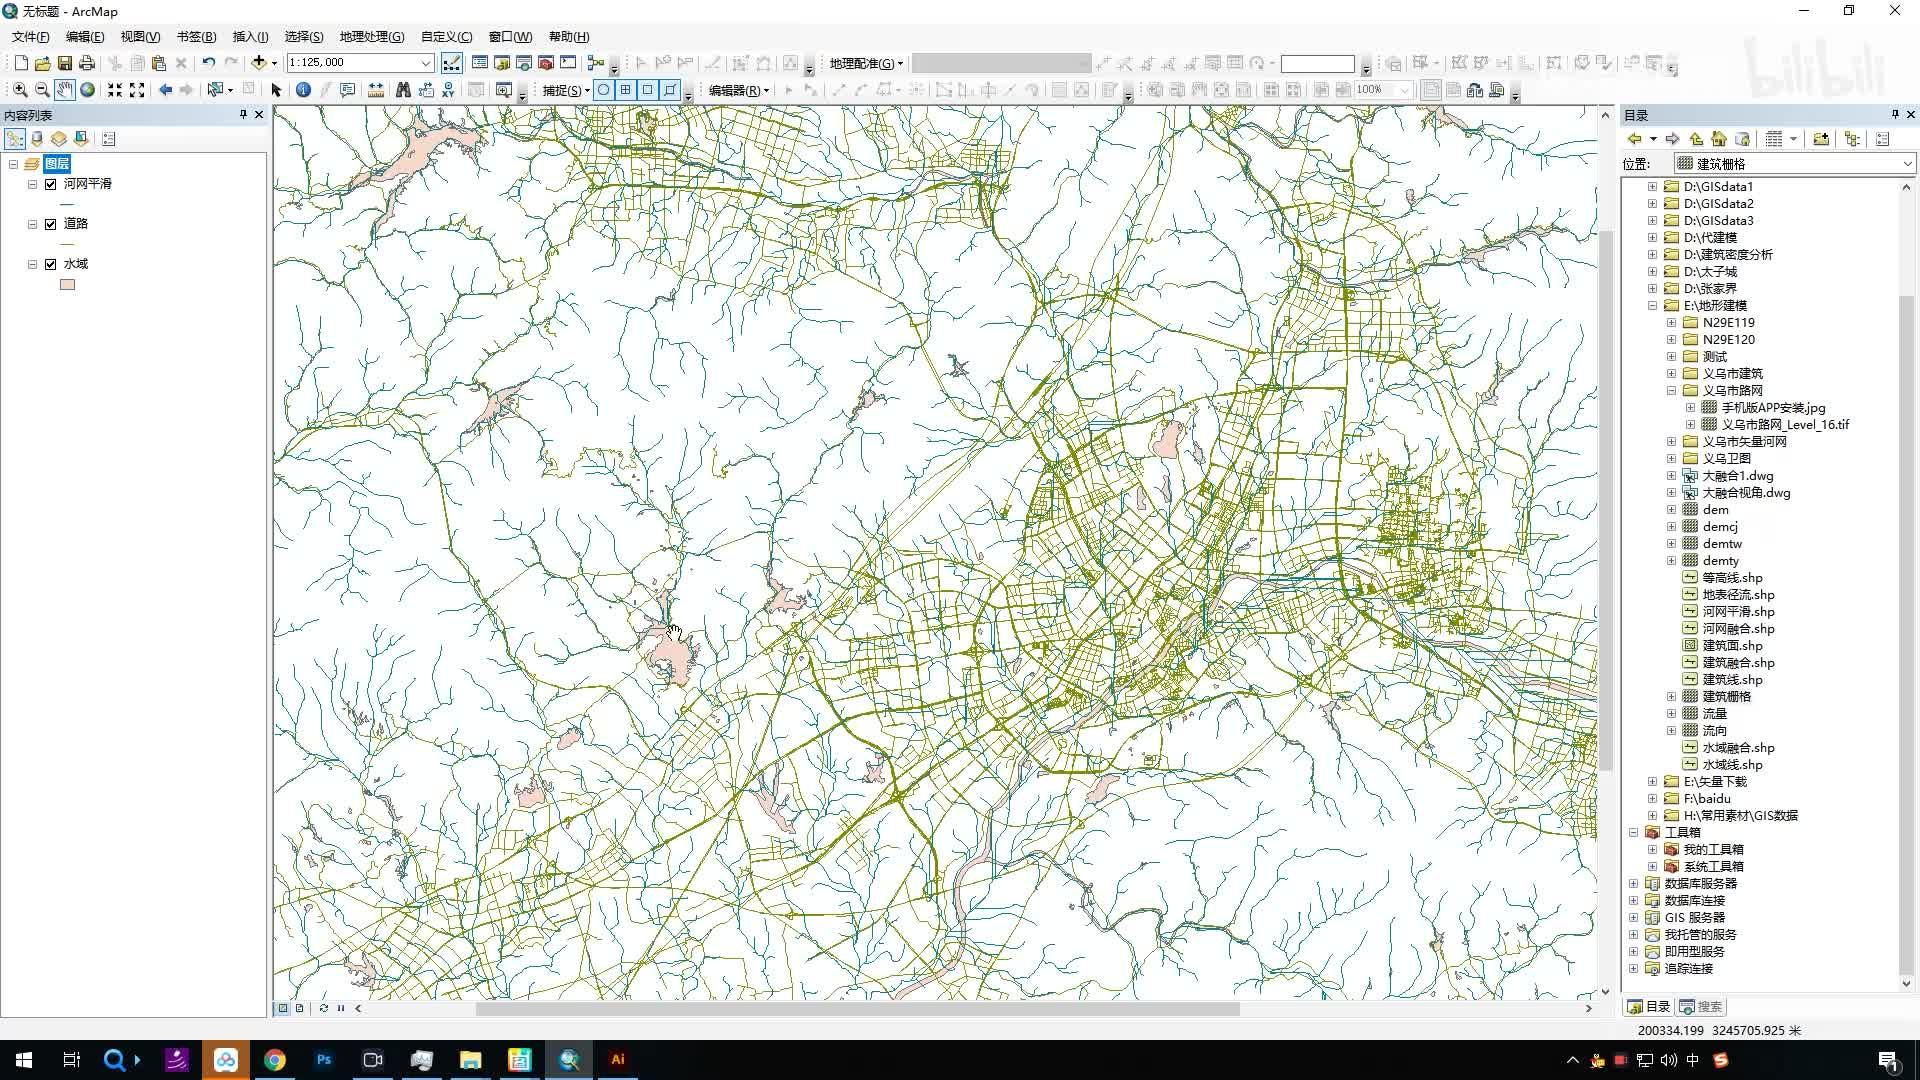Open the ArcToolbox window
Screen dimensions: 1920x1080
546,63
